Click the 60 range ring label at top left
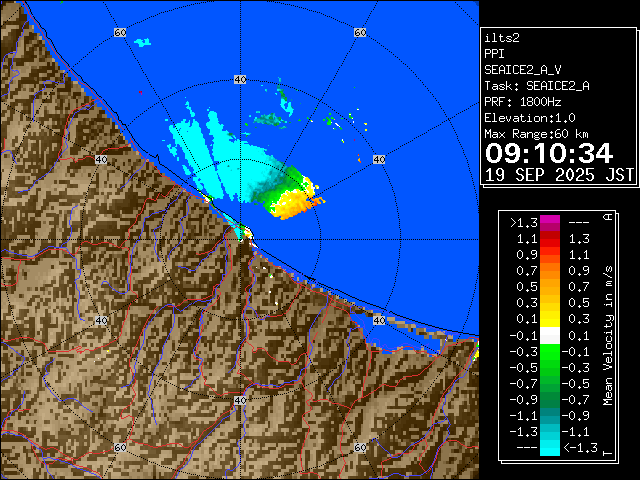The width and height of the screenshot is (640, 480). 120,33
